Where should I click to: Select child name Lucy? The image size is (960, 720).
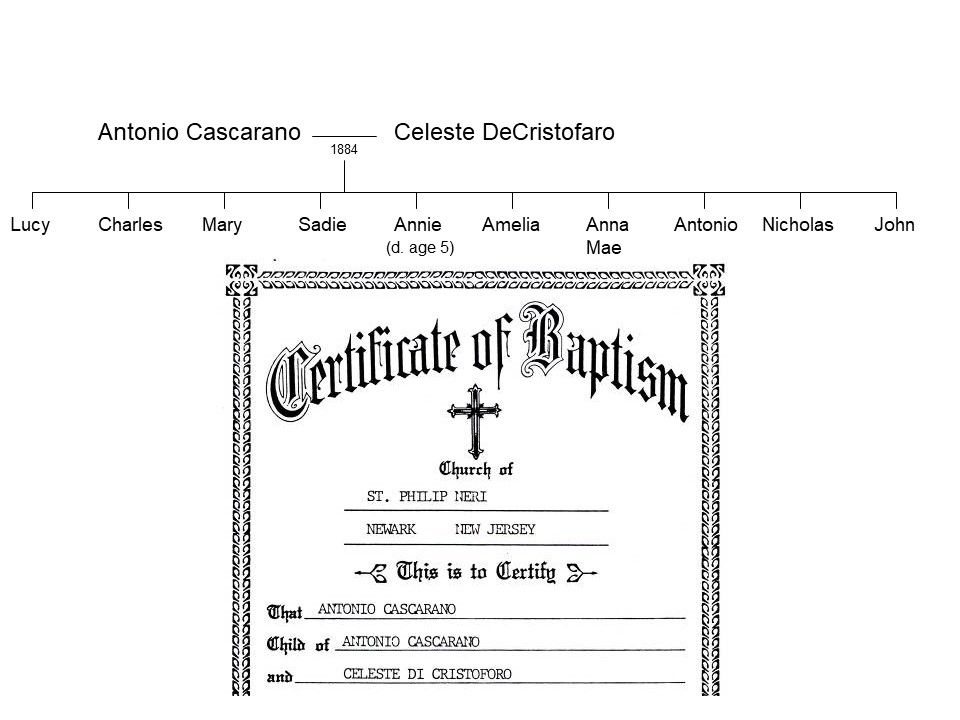coord(30,225)
